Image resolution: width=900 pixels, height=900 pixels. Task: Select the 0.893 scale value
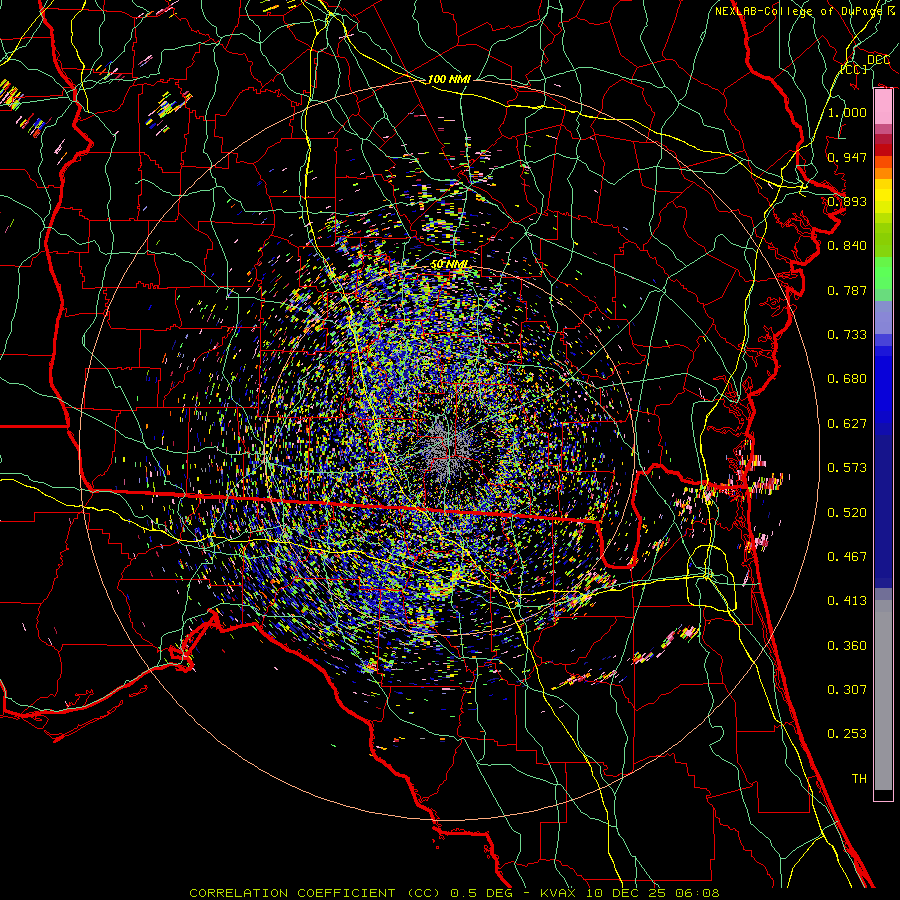847,201
